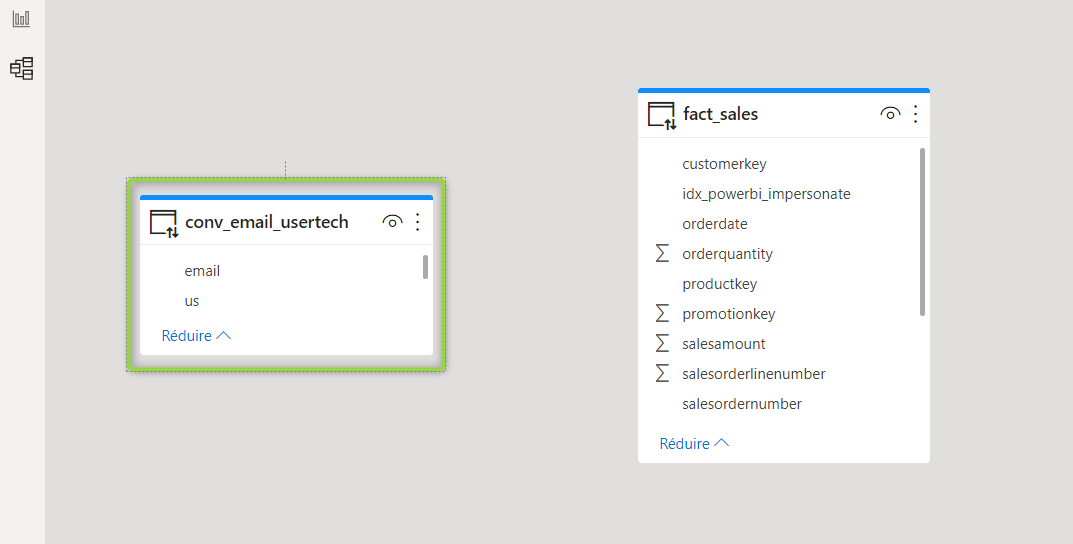Viewport: 1073px width, 544px height.
Task: Open the Model view icon in sidebar
Action: tap(22, 68)
